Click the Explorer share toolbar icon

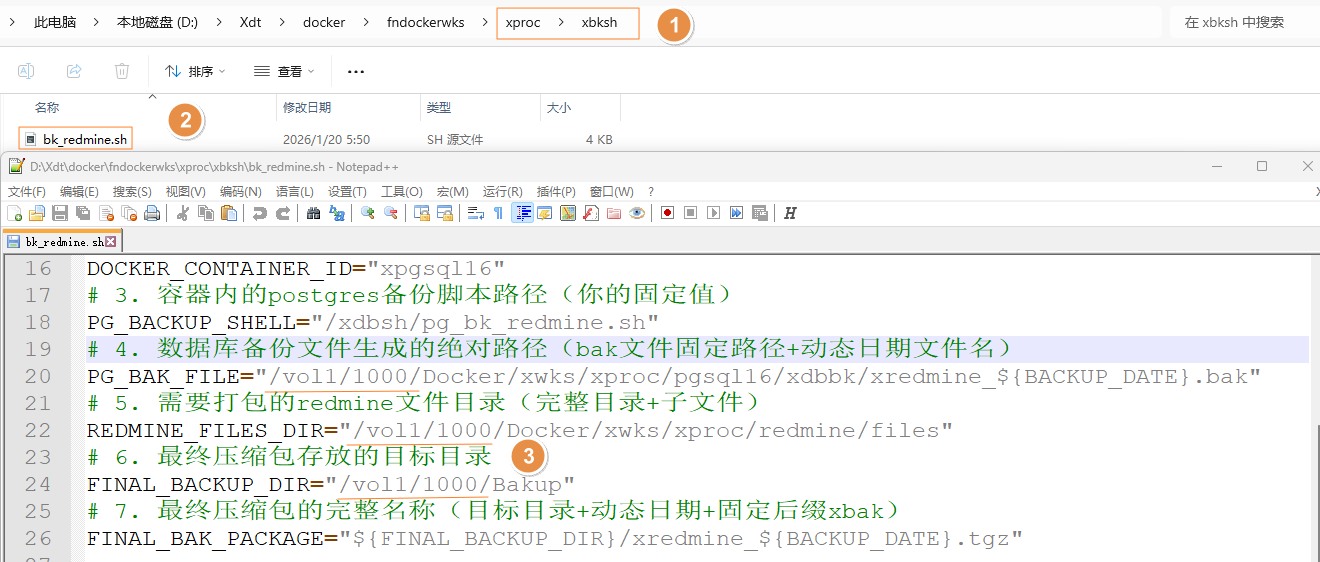[x=74, y=71]
